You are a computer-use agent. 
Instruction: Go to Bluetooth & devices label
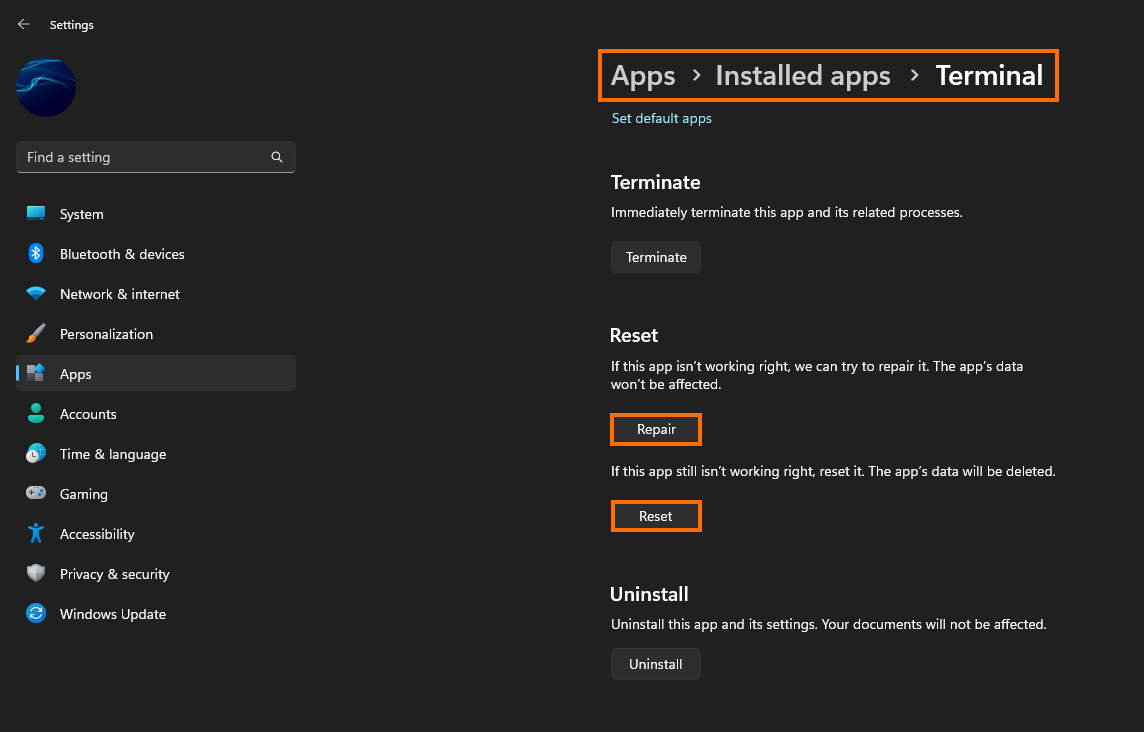122,254
